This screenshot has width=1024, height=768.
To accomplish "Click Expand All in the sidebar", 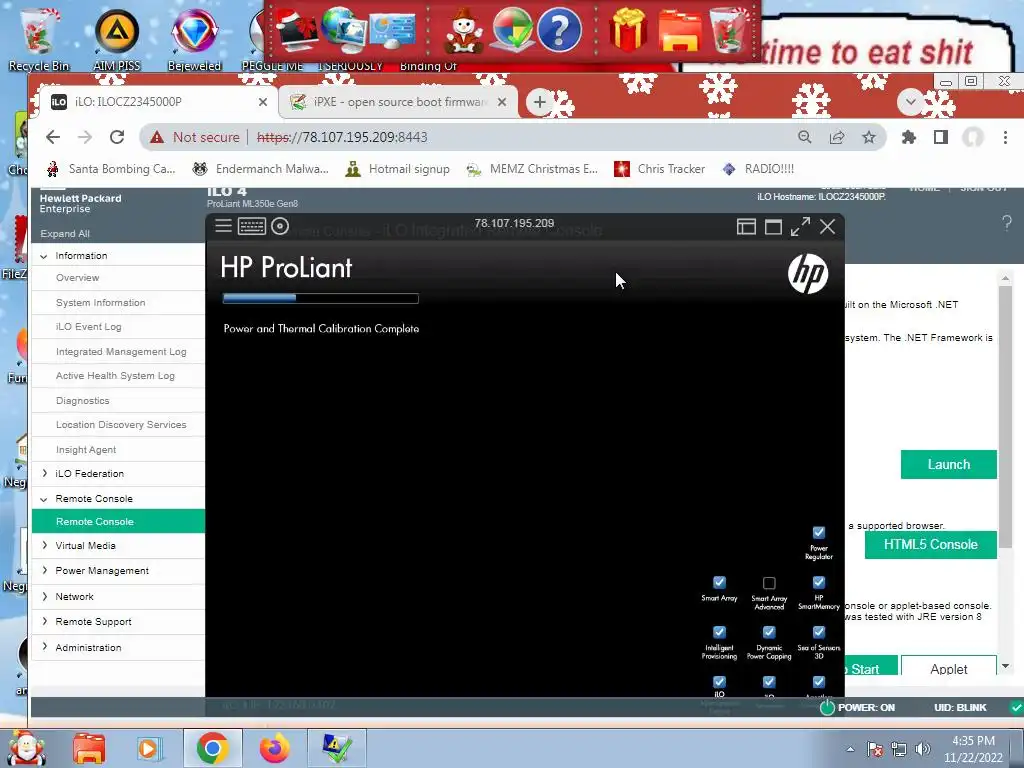I will (65, 234).
